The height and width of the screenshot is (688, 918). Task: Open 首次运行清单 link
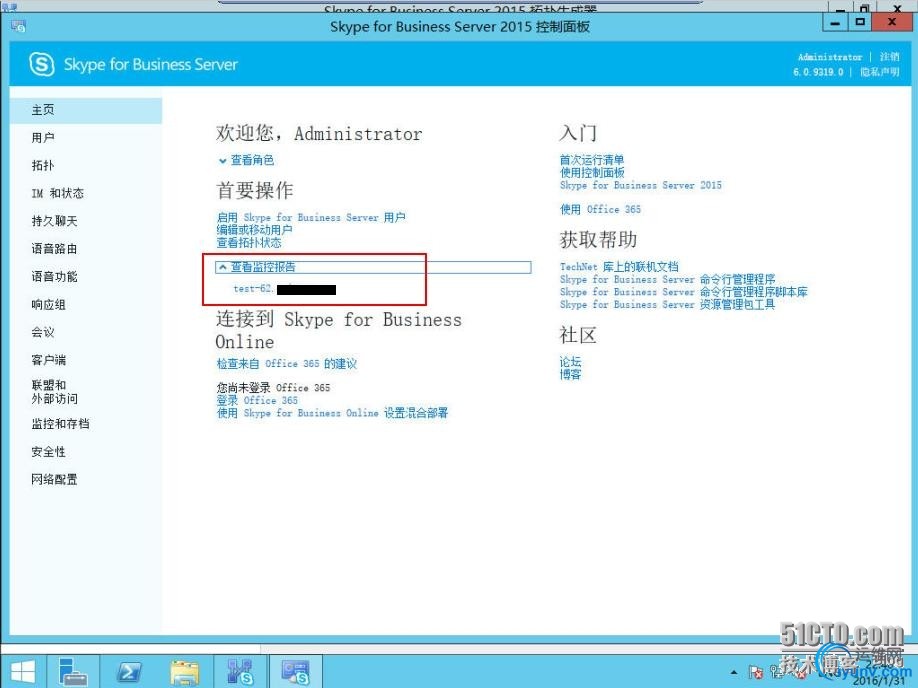(592, 159)
